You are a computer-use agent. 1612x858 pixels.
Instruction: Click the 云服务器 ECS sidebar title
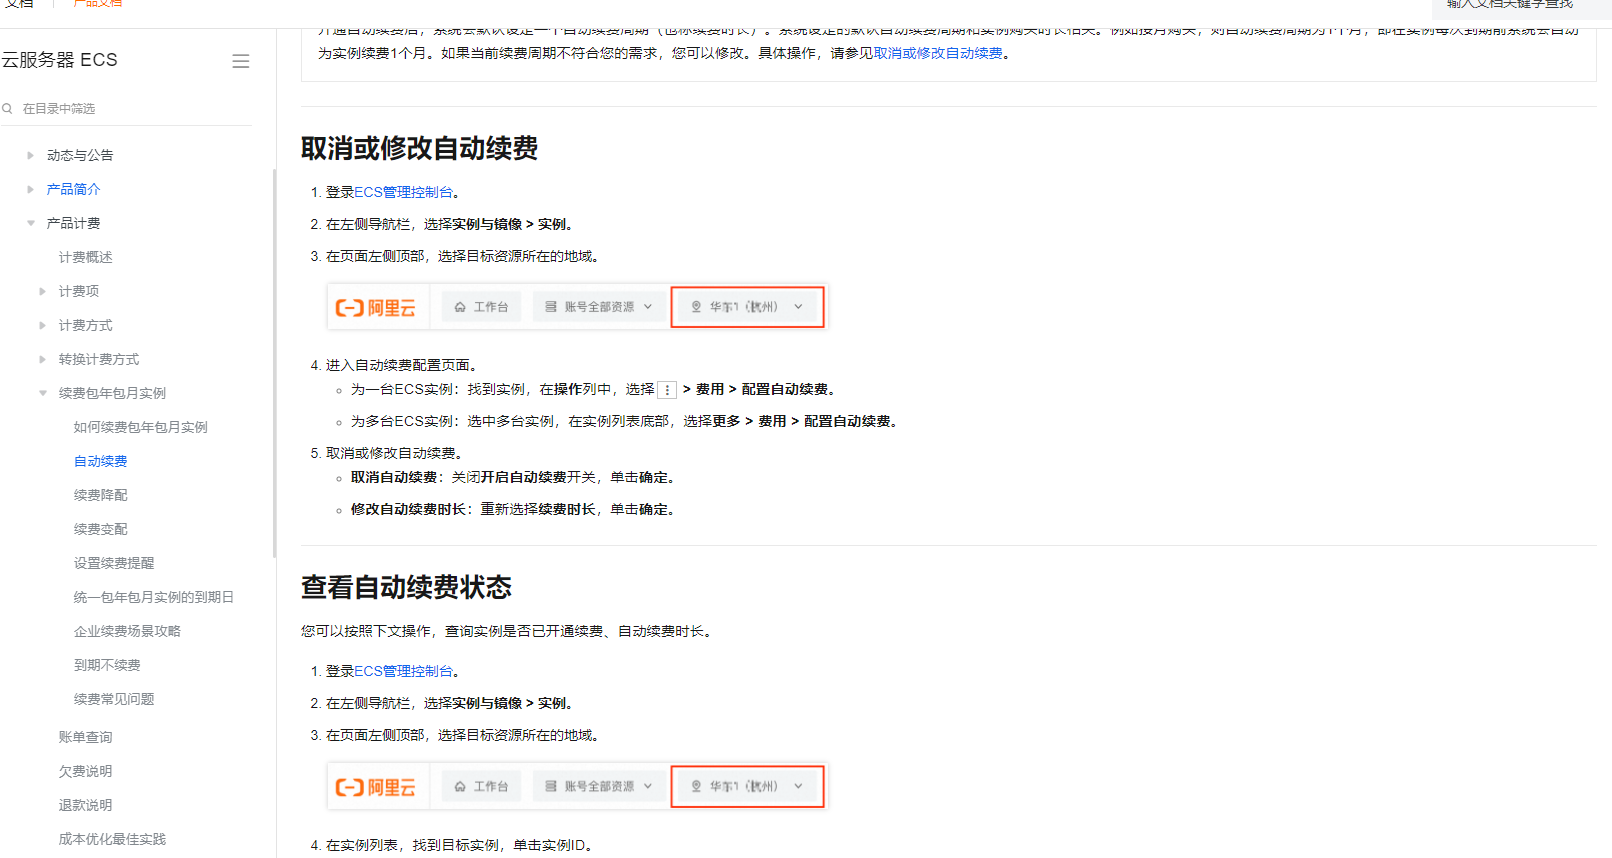[59, 60]
